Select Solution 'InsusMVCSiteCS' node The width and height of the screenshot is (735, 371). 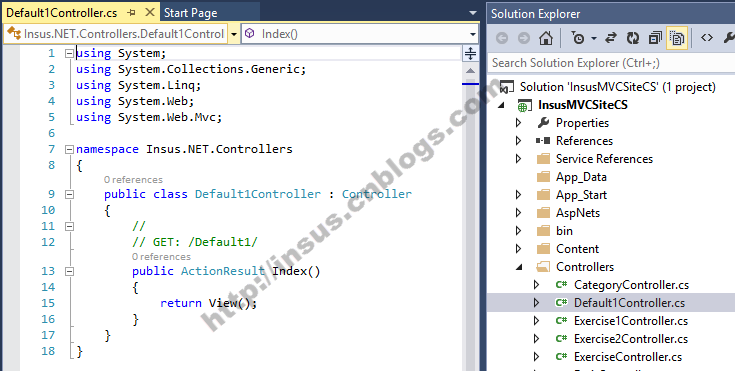pyautogui.click(x=617, y=87)
